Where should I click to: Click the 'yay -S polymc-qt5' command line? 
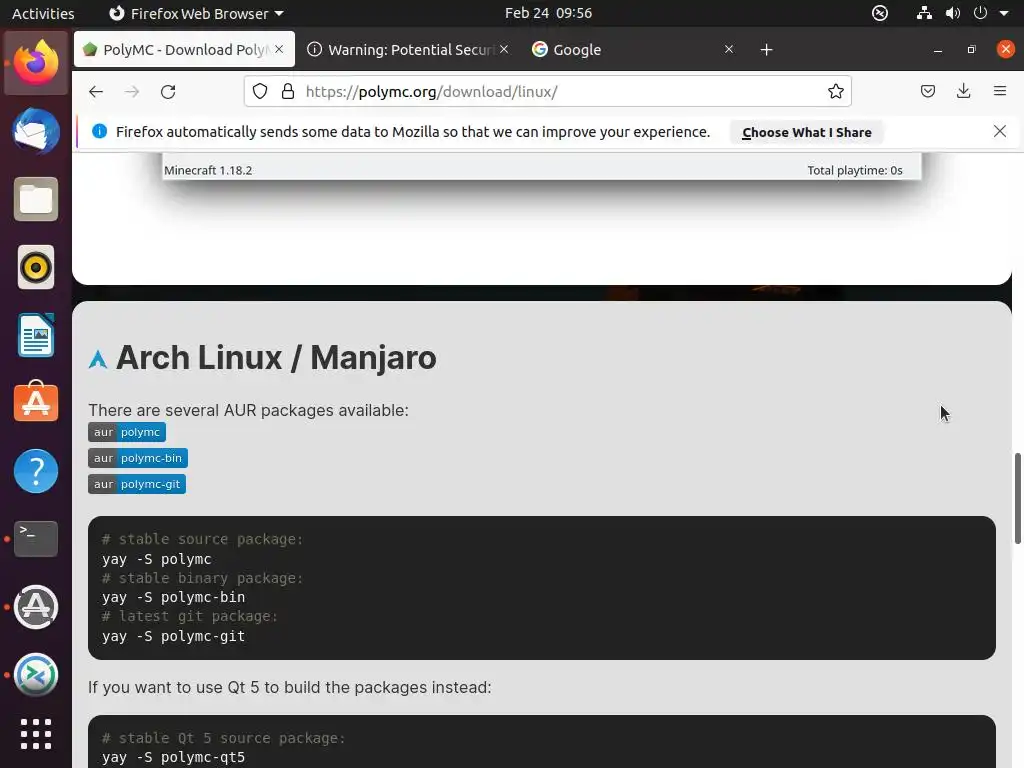click(x=174, y=758)
